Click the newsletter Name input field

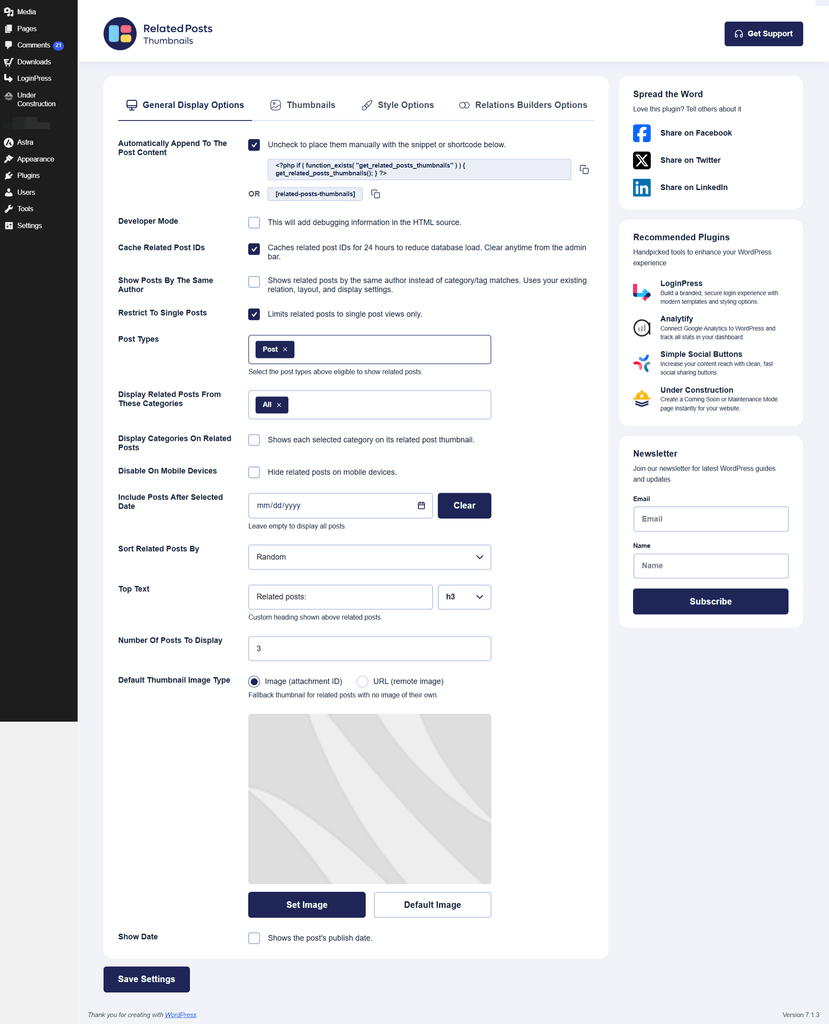(711, 566)
